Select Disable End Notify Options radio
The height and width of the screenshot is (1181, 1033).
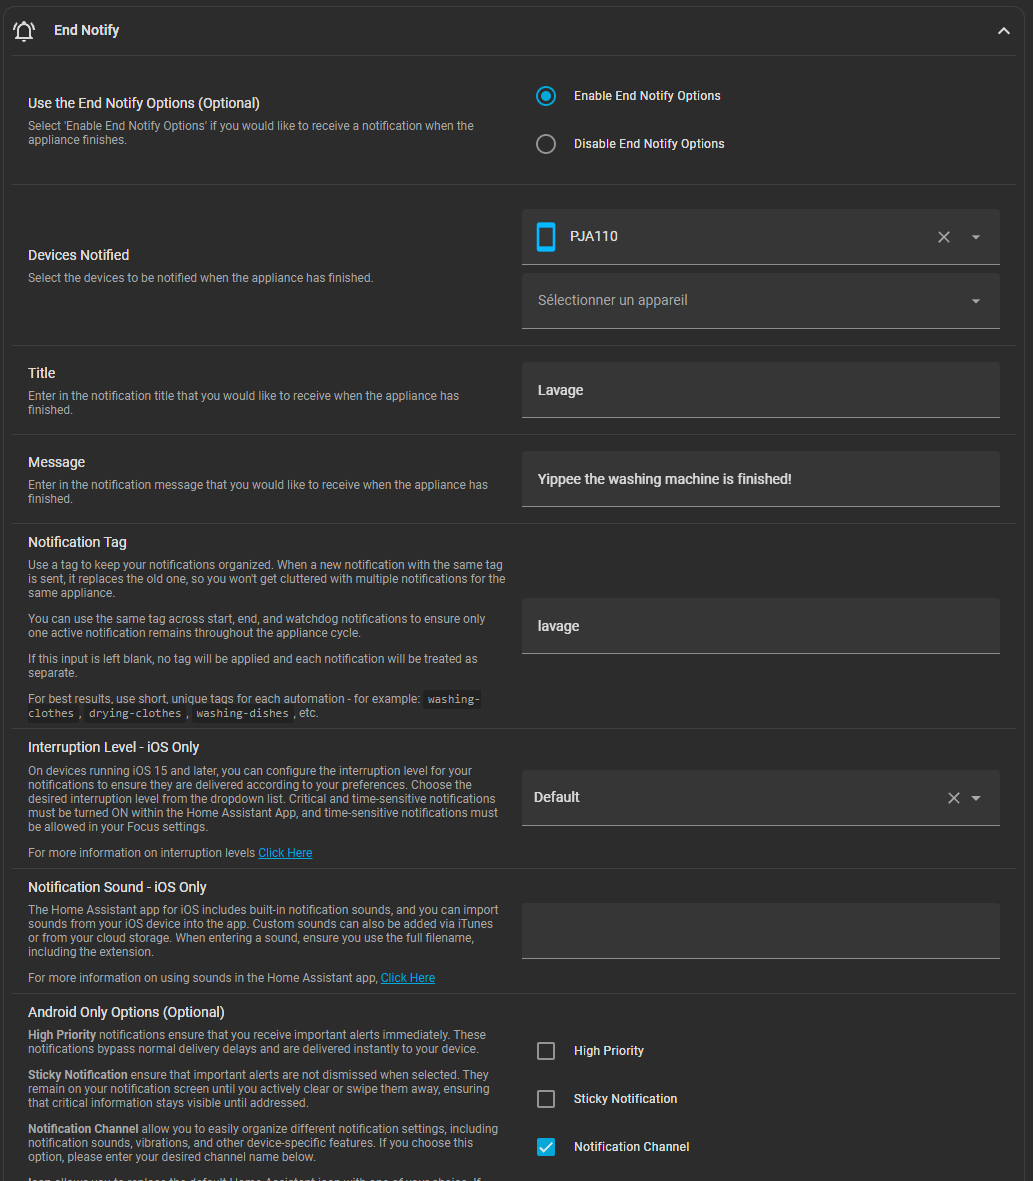[x=546, y=144]
